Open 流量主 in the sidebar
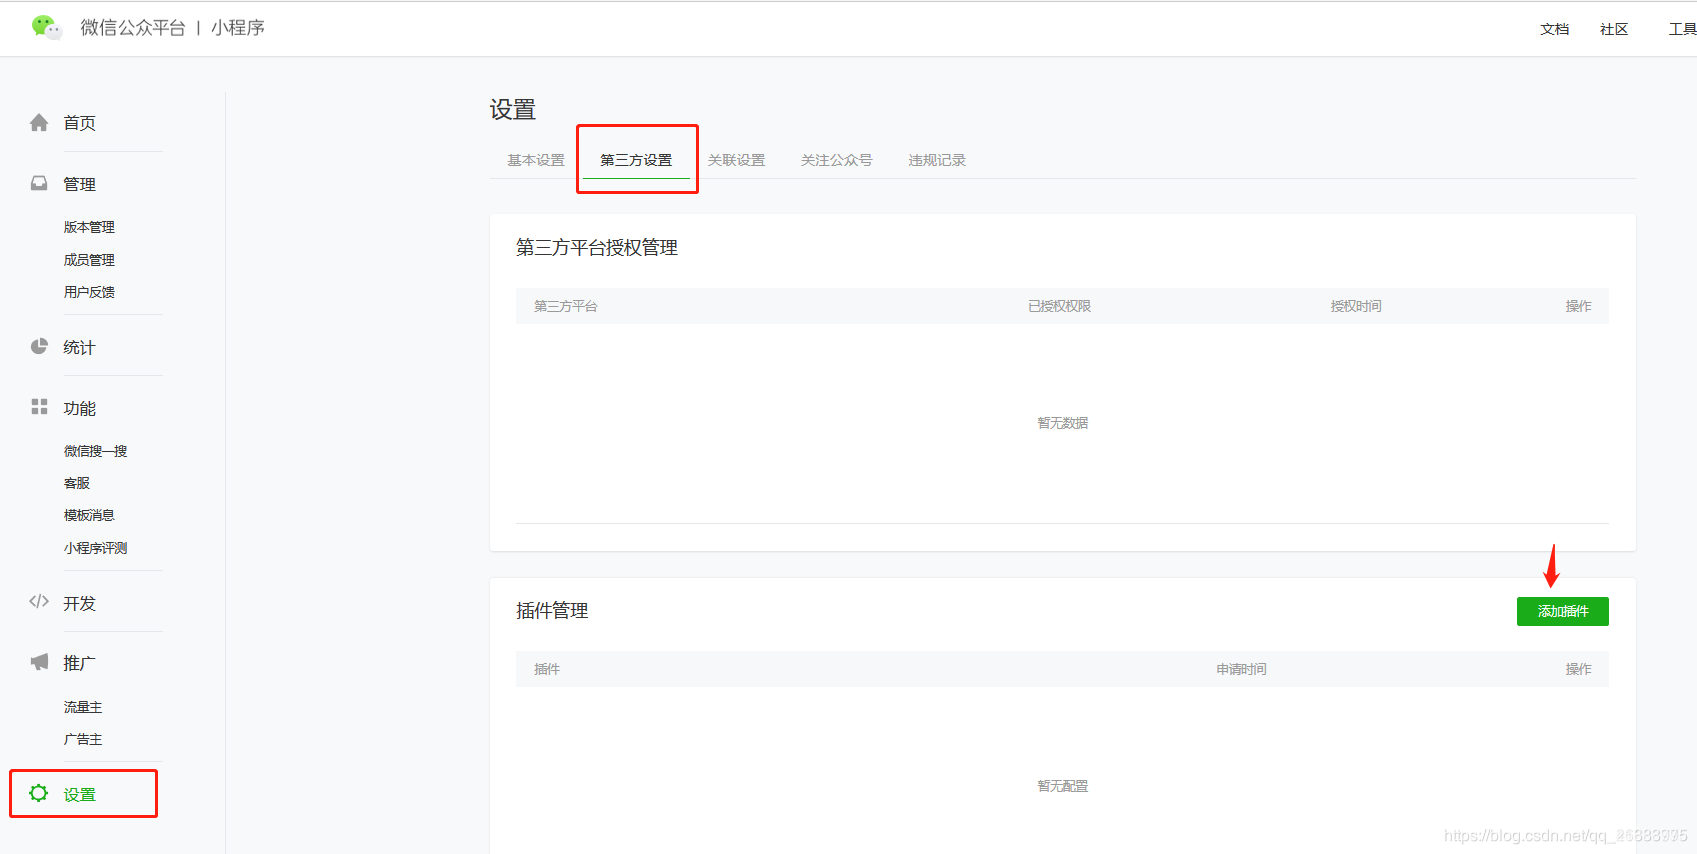The image size is (1697, 854). pyautogui.click(x=83, y=707)
